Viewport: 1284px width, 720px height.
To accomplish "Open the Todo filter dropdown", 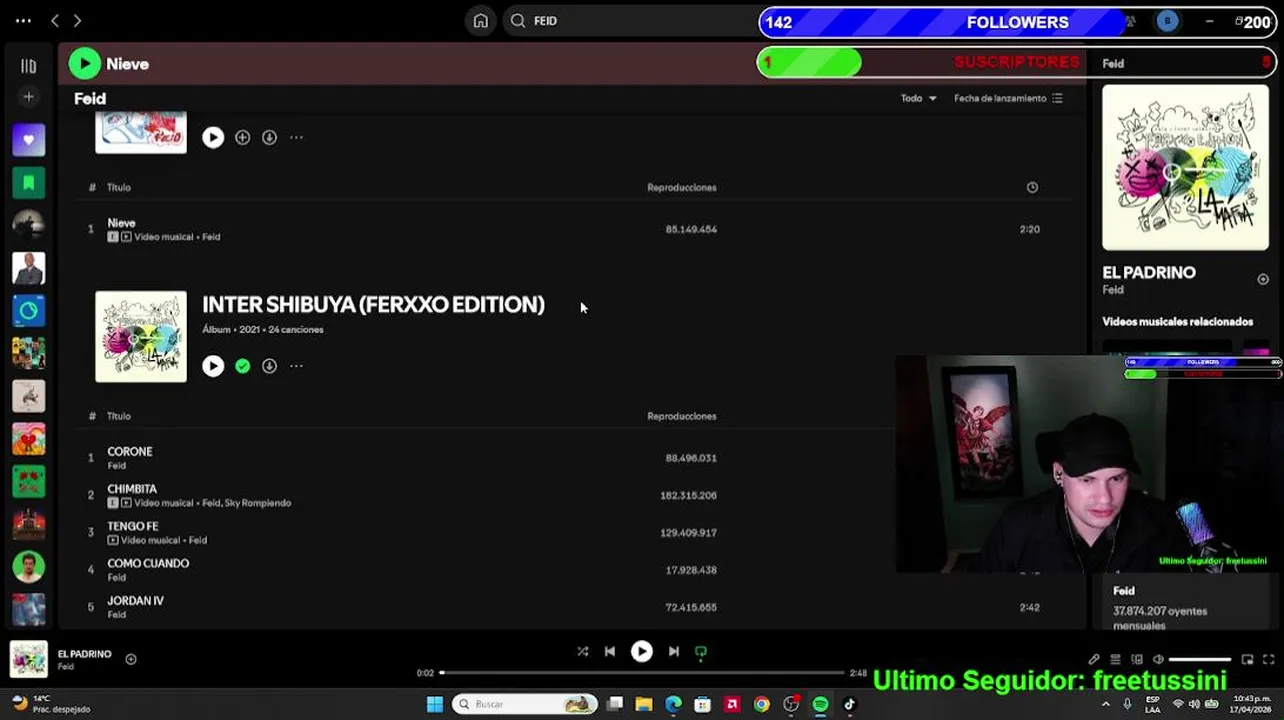I will [918, 98].
